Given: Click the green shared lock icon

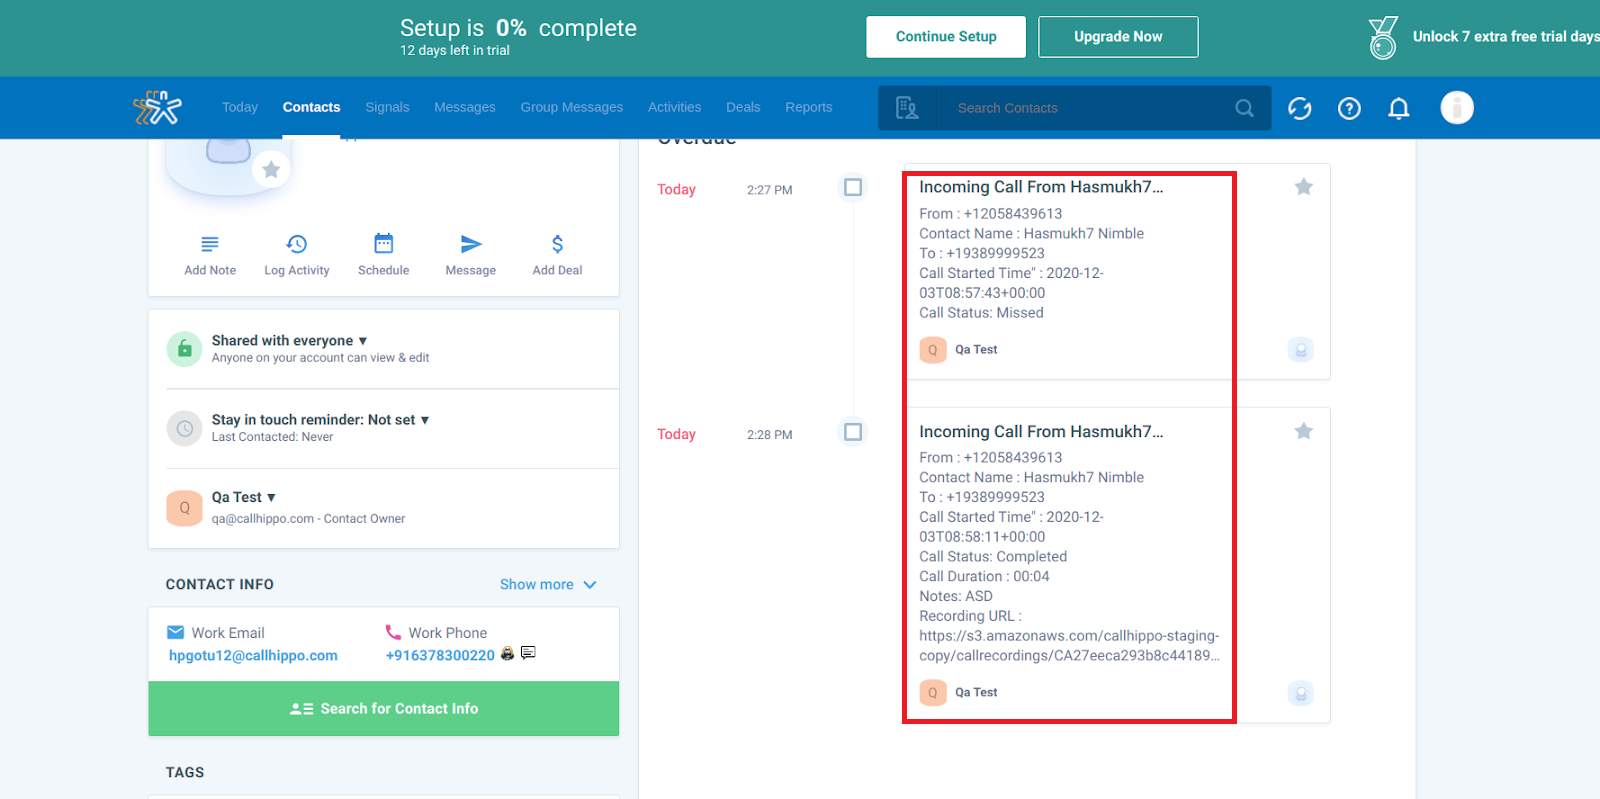Looking at the screenshot, I should click(184, 349).
